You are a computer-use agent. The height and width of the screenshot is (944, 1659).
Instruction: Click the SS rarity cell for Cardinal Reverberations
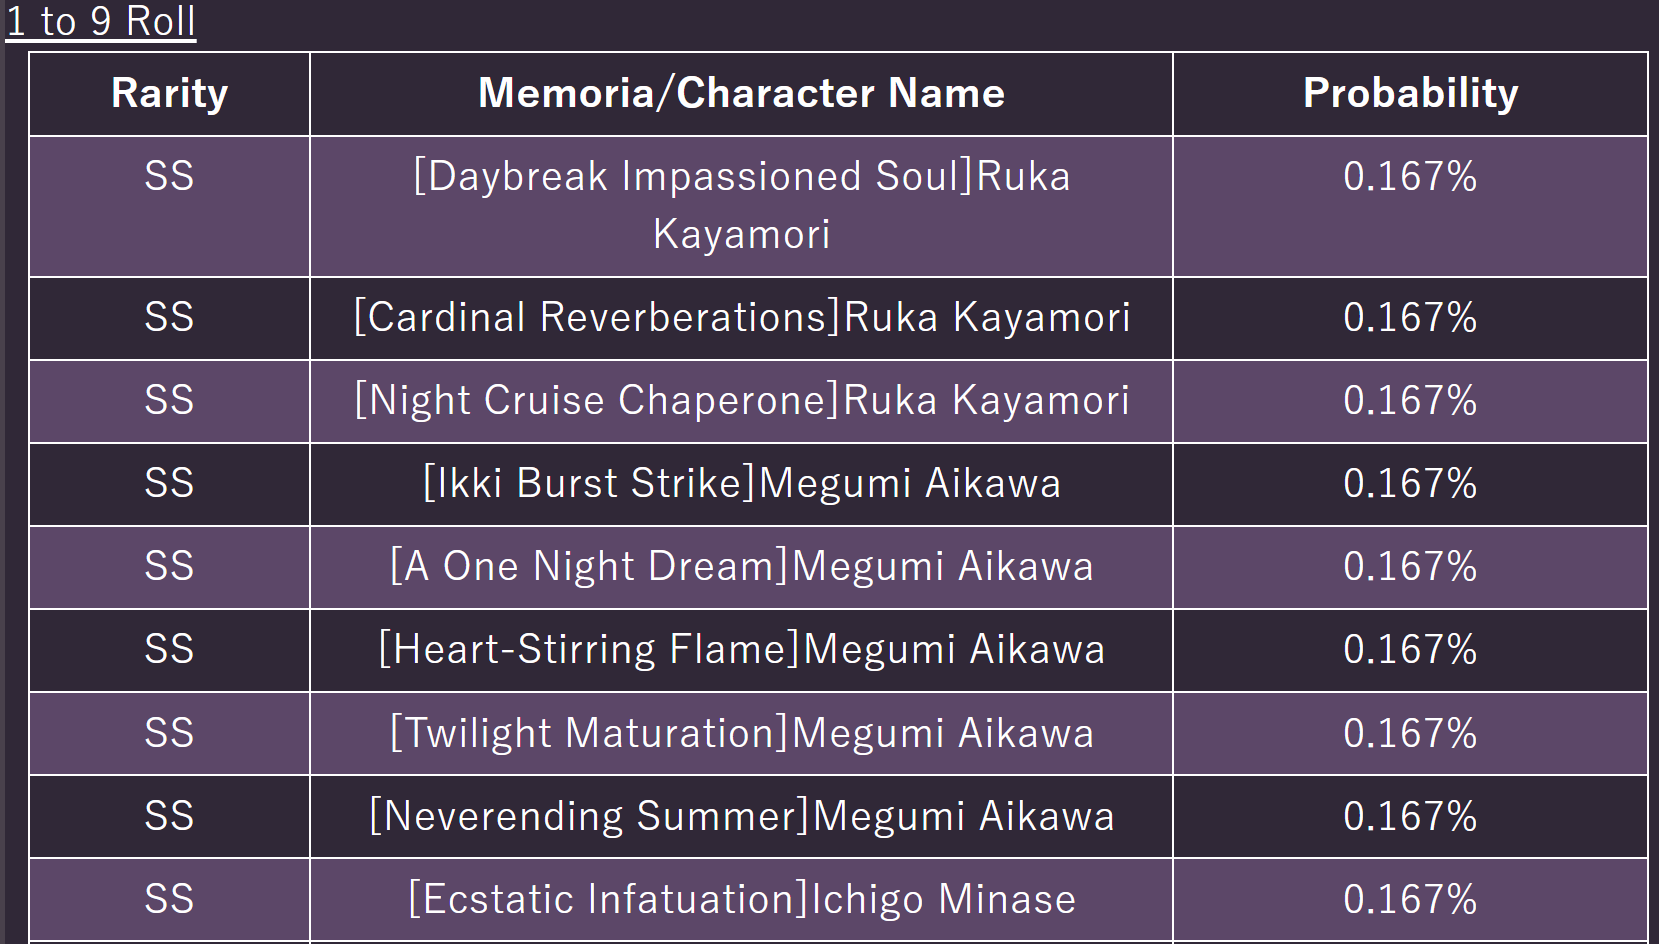click(169, 318)
